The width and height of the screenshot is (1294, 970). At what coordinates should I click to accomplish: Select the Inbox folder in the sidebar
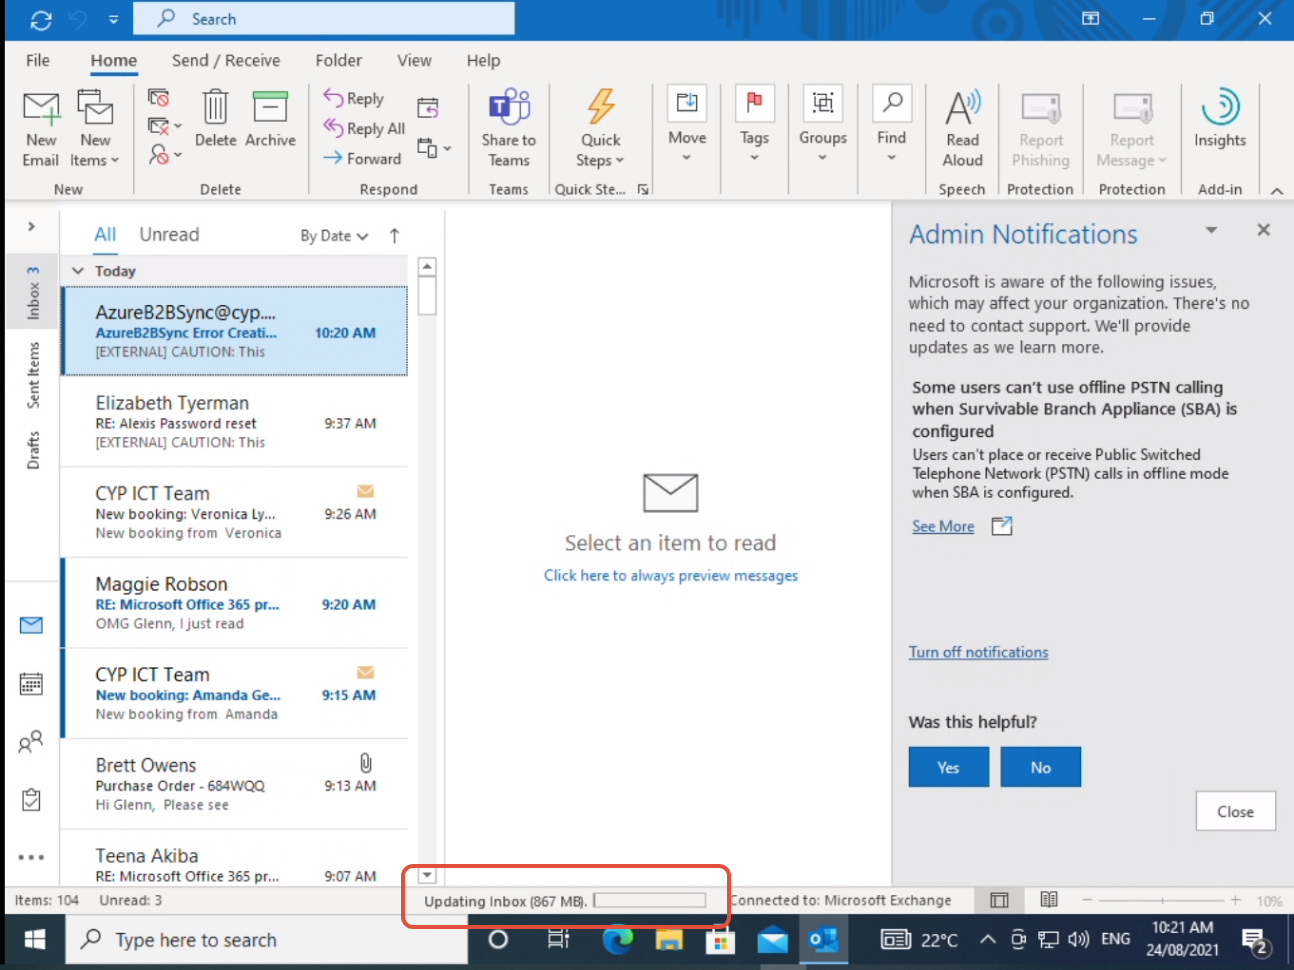(x=33, y=293)
